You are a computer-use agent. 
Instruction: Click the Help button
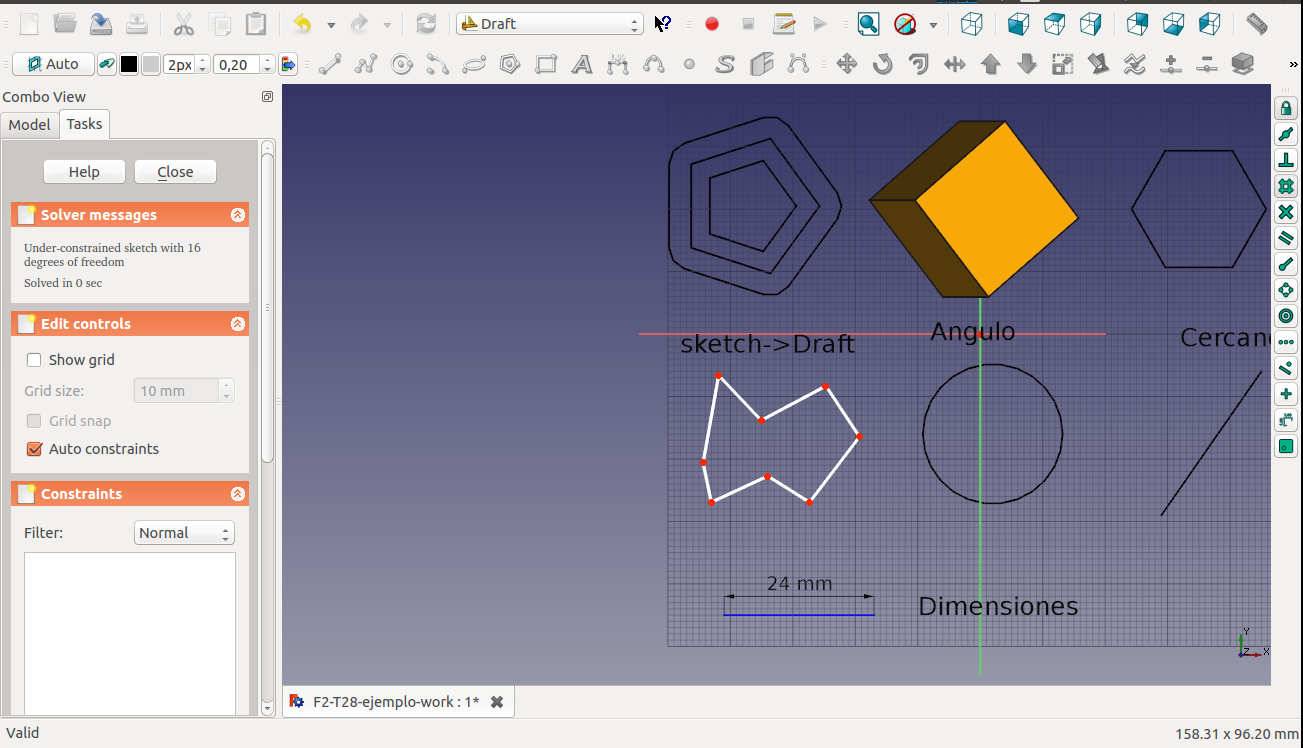click(84, 172)
